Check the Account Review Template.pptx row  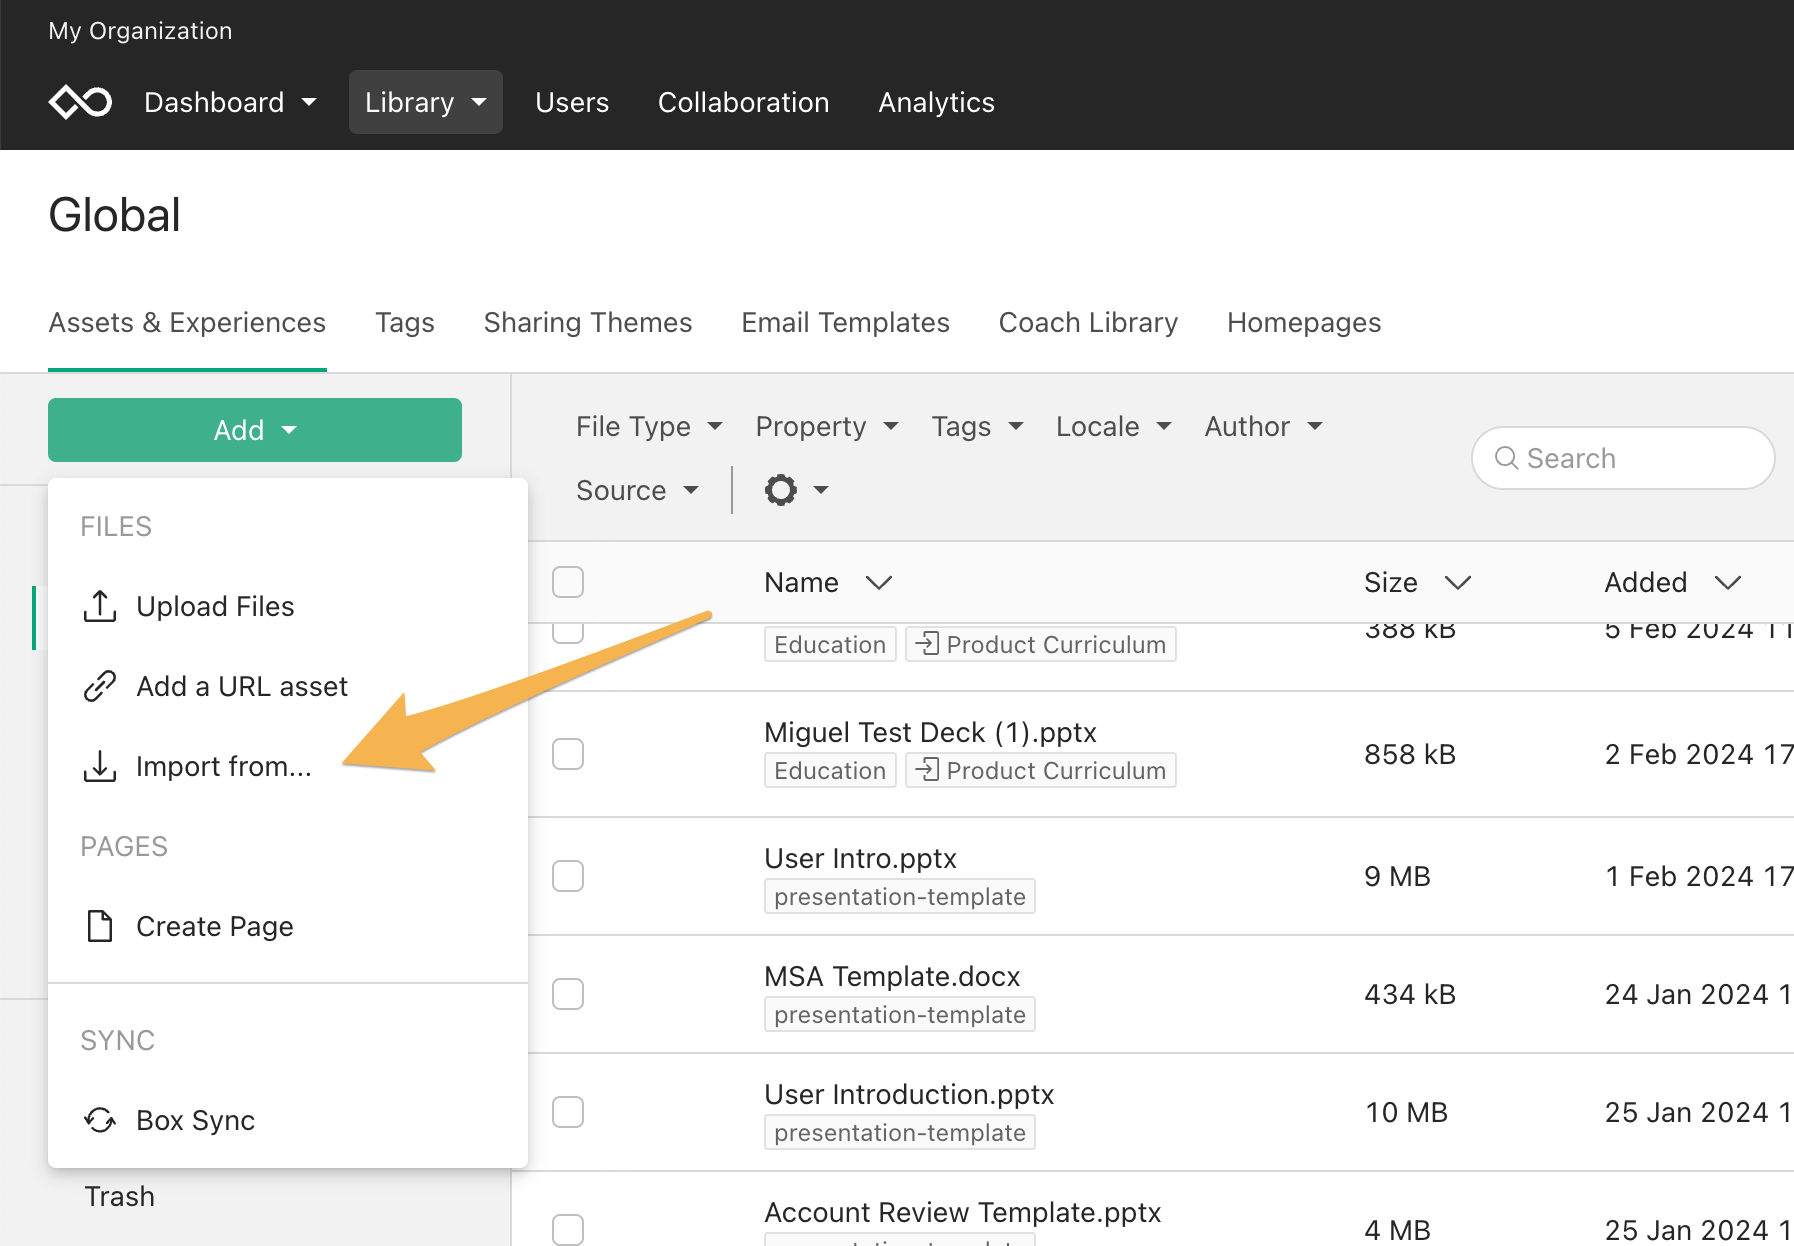[568, 1230]
